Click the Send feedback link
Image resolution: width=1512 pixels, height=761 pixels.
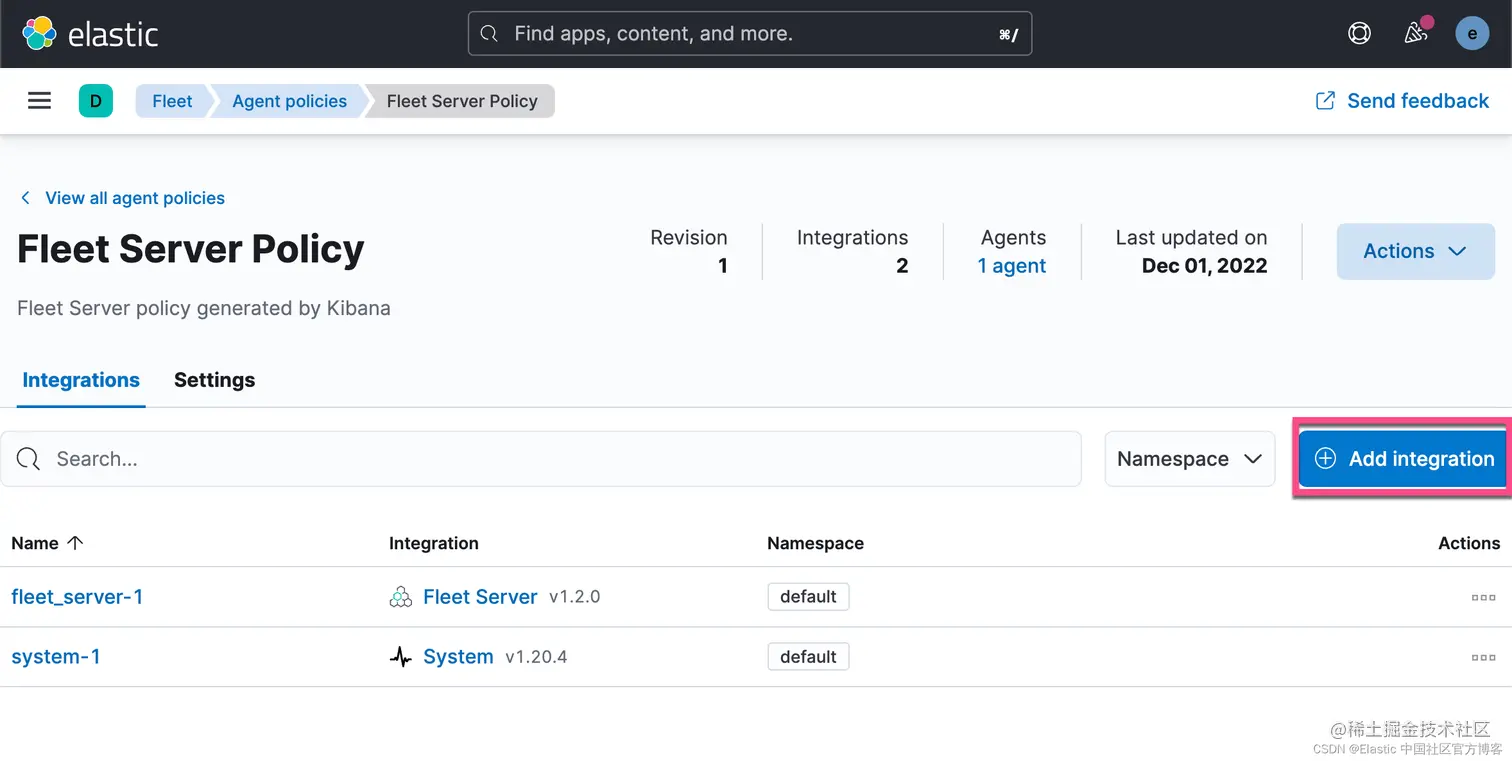pos(1402,101)
